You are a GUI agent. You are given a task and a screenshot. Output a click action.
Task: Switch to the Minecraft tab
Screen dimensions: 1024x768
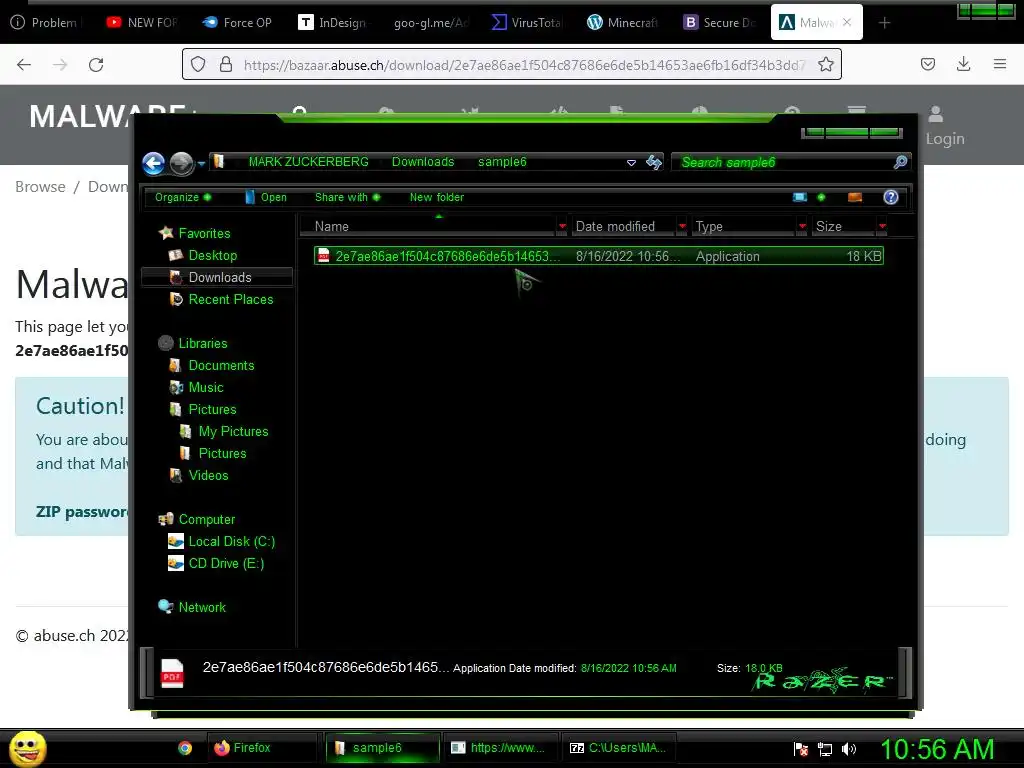(x=622, y=23)
